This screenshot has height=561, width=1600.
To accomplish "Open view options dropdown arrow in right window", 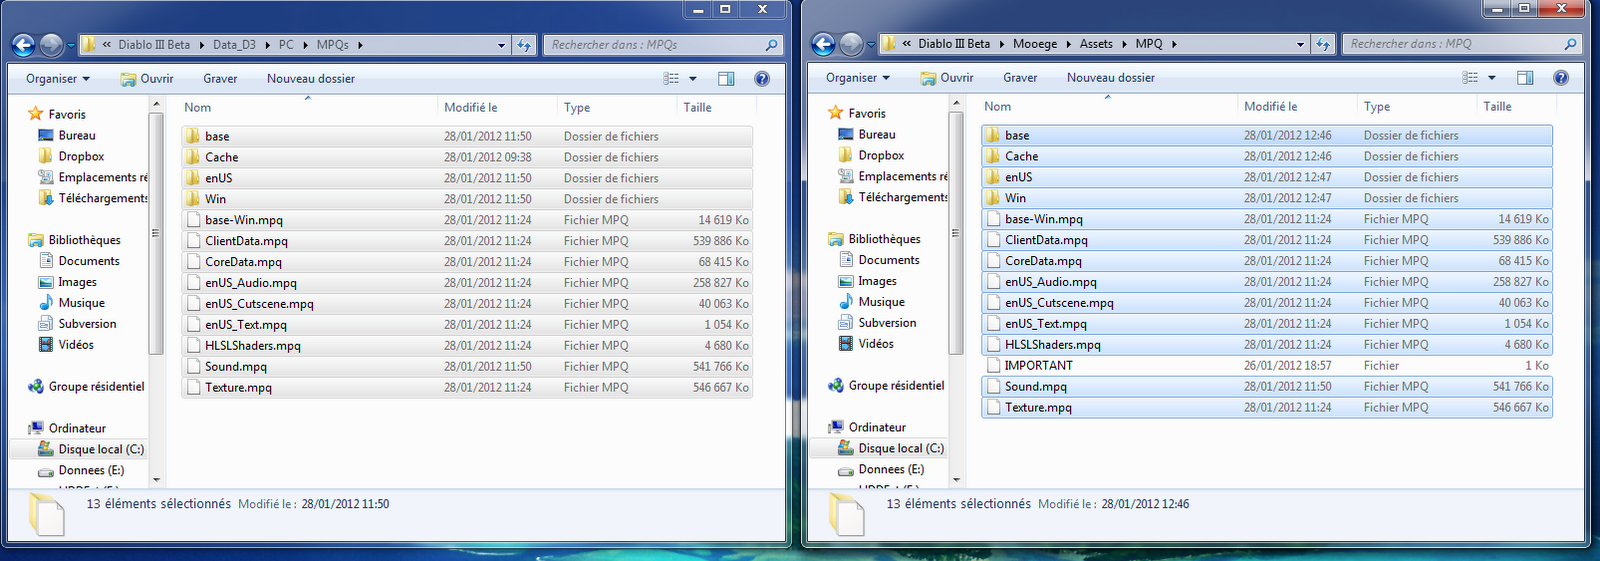I will tap(1491, 78).
